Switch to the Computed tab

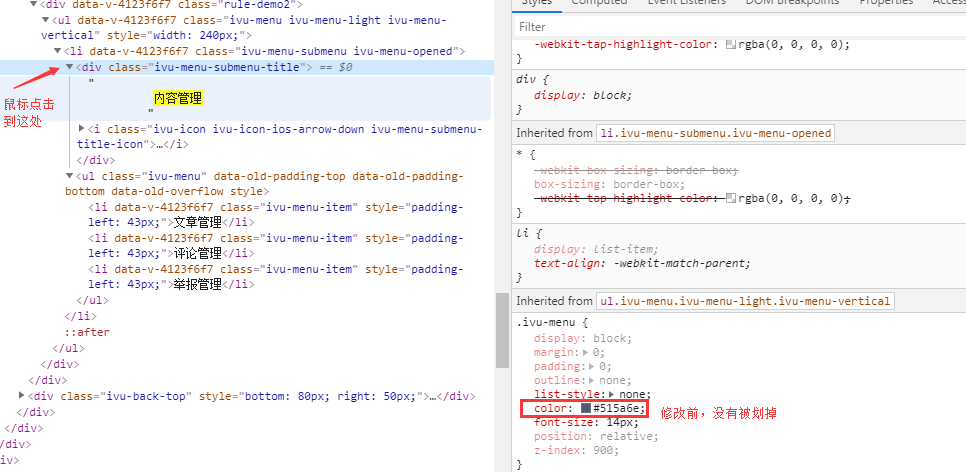point(599,2)
